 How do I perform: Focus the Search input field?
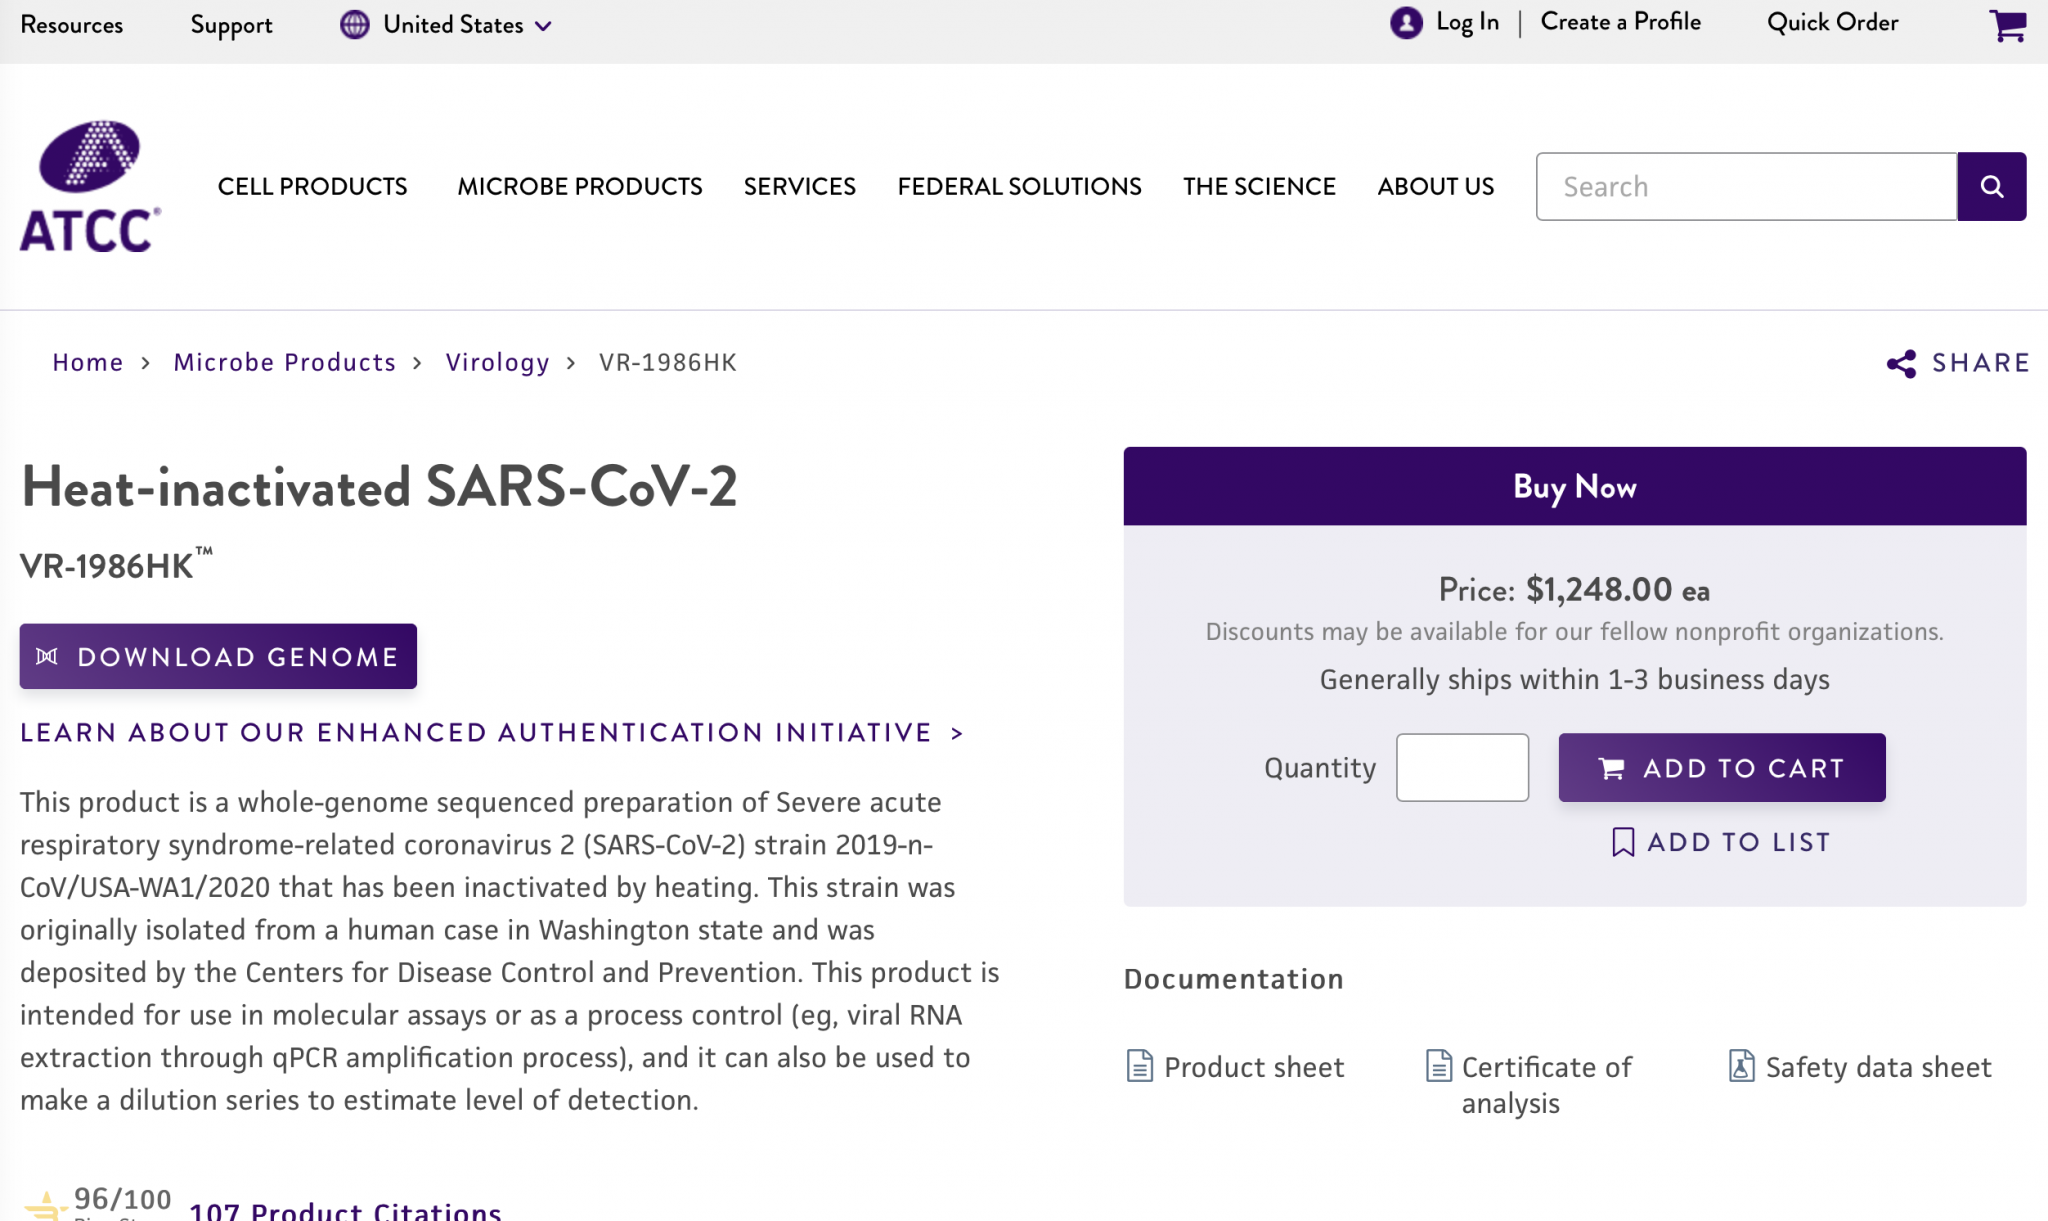click(1746, 186)
